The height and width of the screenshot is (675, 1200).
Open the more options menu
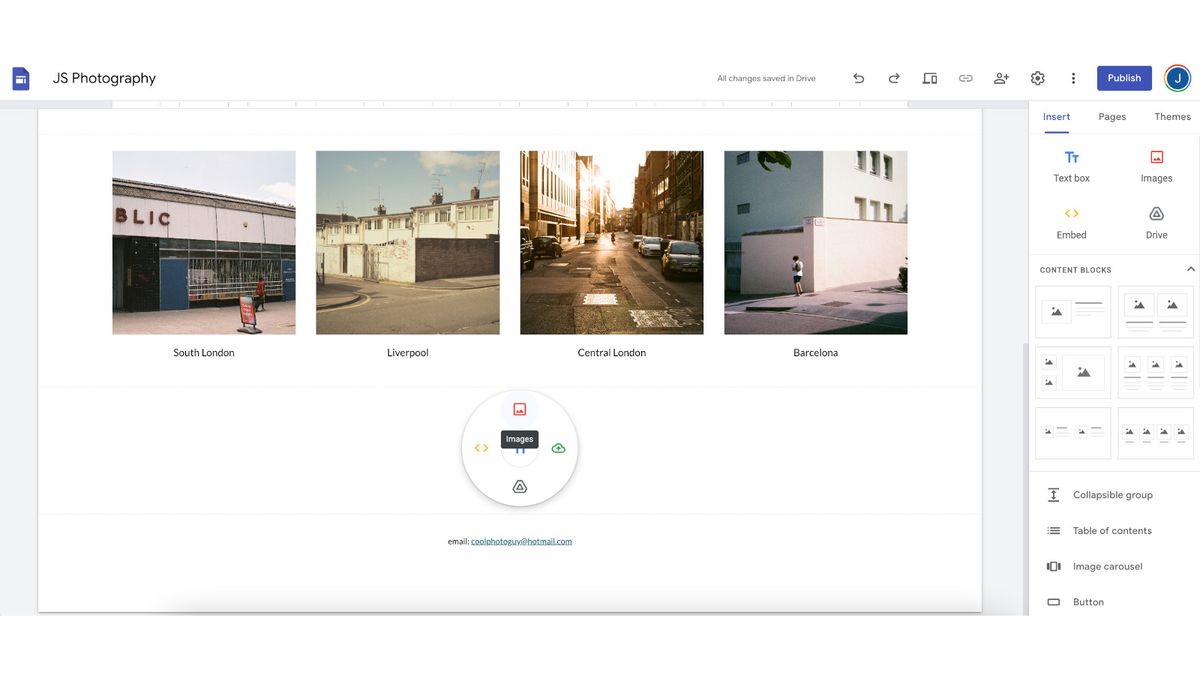coord(1073,77)
